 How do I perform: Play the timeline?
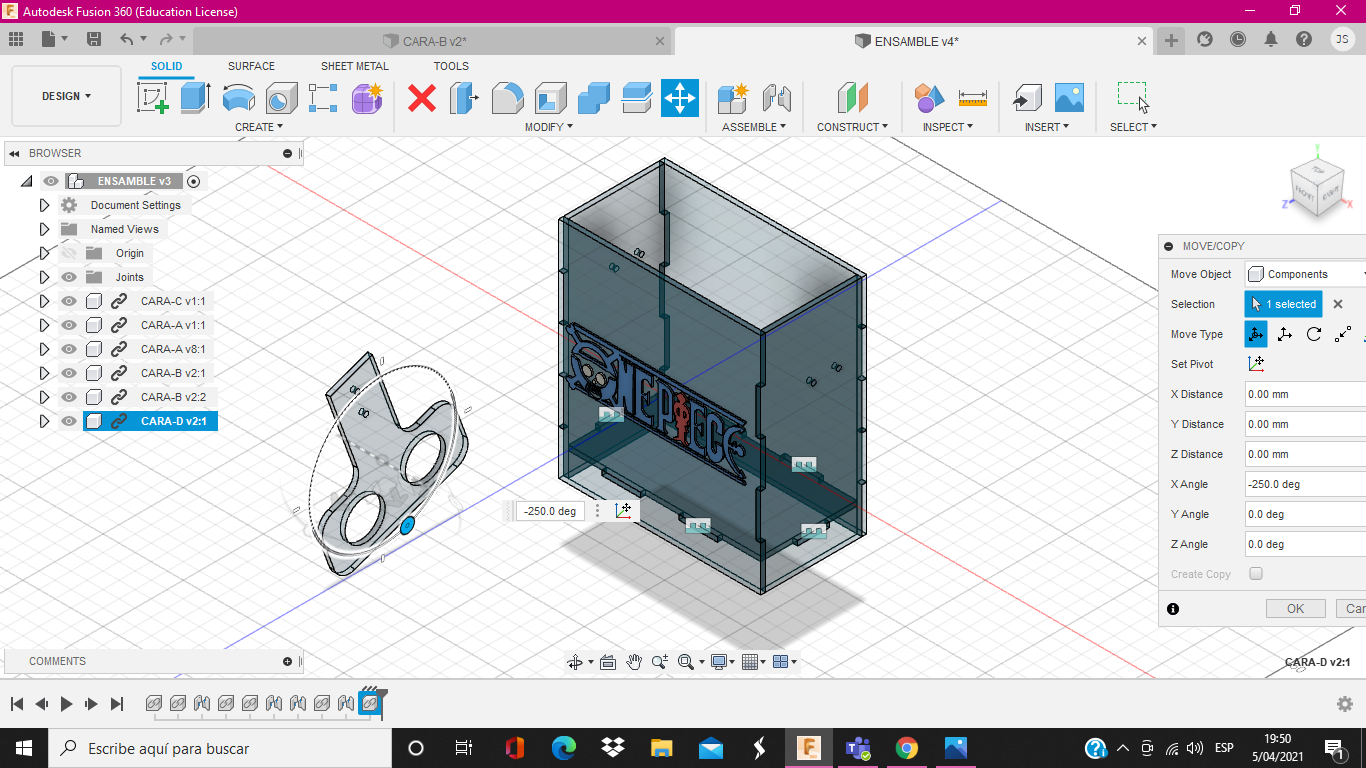pos(67,704)
